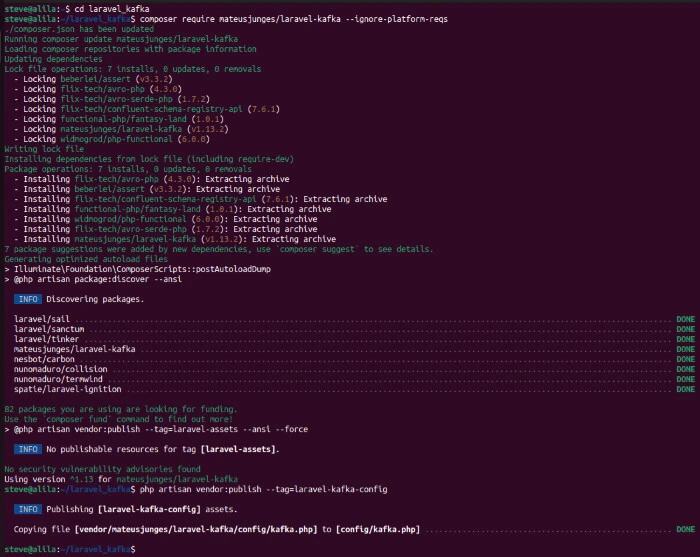Click INFO badge beside 'Discovering packages.'

click(x=28, y=299)
